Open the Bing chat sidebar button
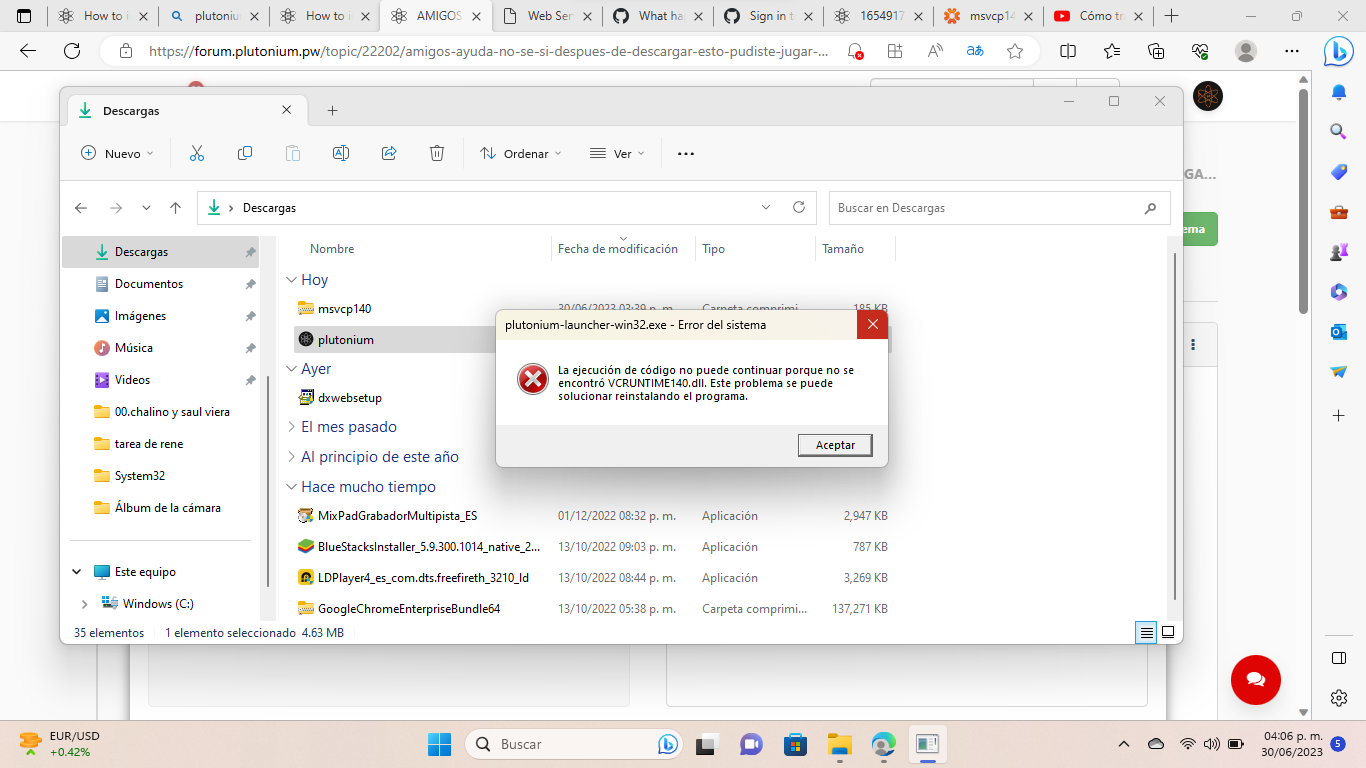This screenshot has width=1366, height=768. [1339, 51]
